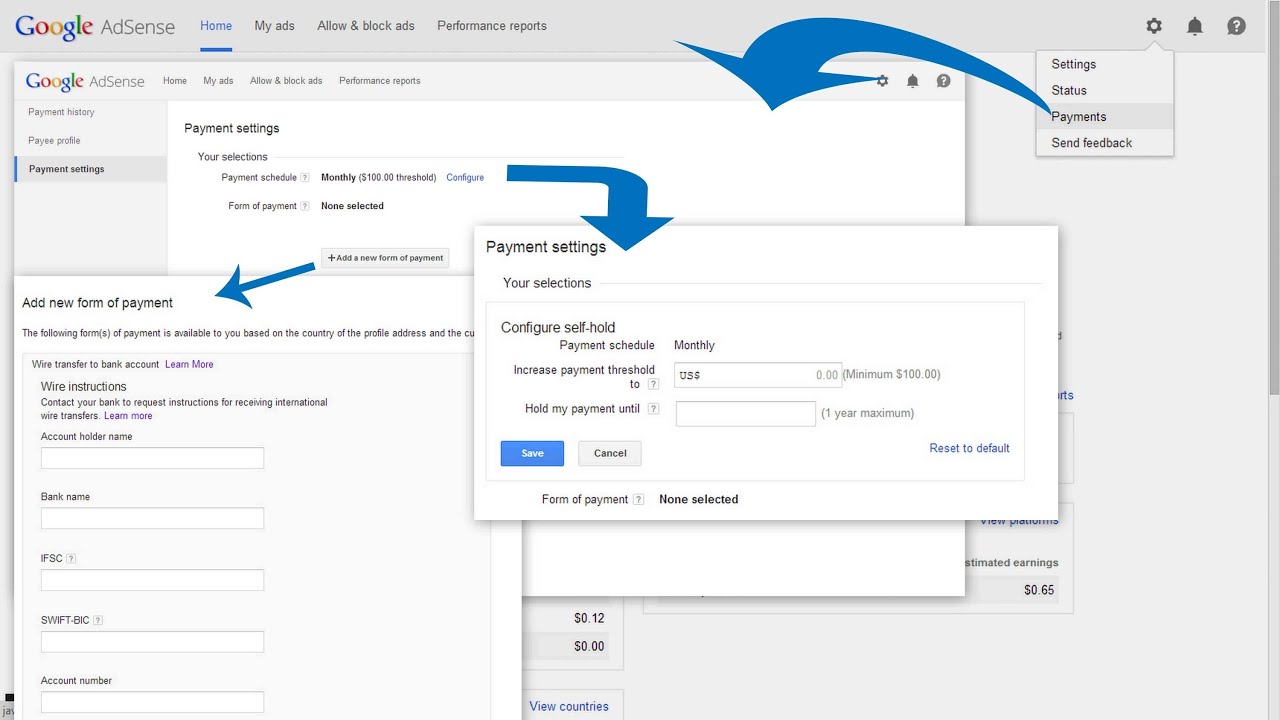The image size is (1280, 720).
Task: Click the 'Reset to default' link
Action: [x=970, y=448]
